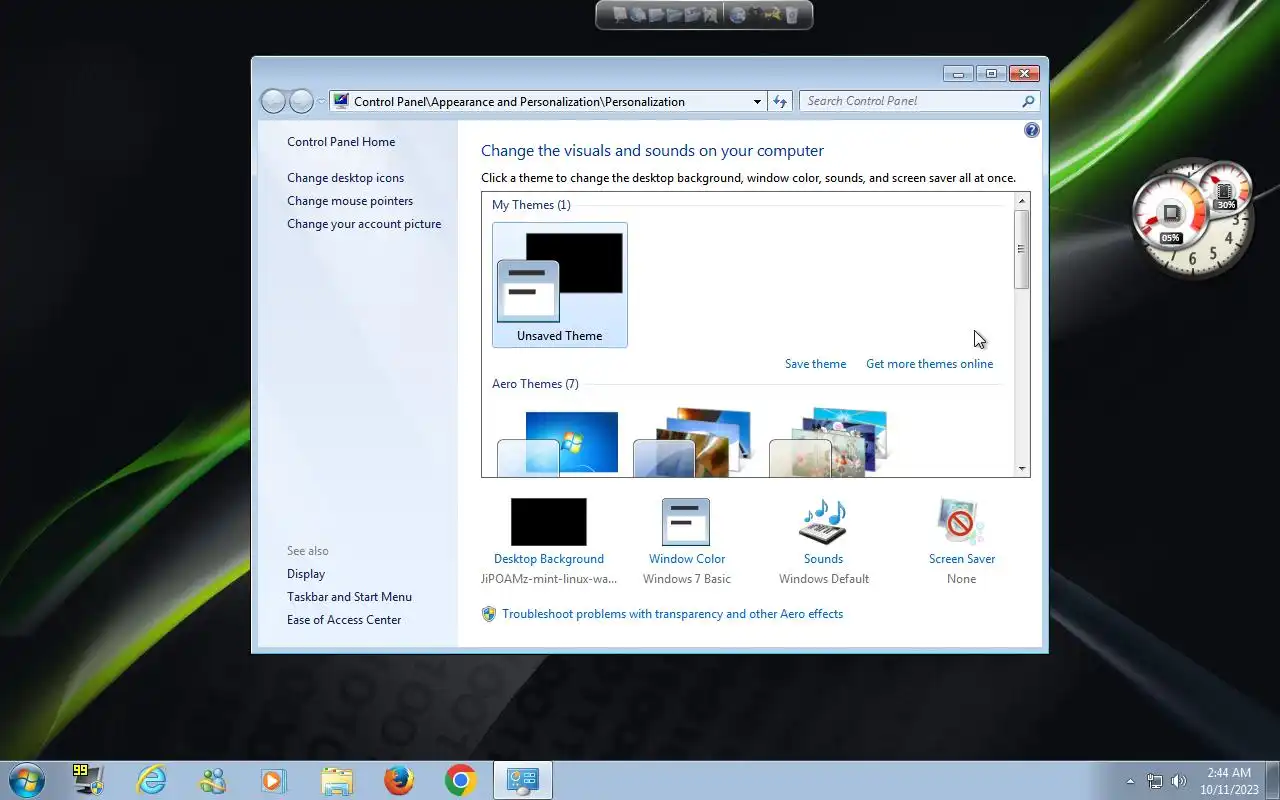This screenshot has height=800, width=1280.
Task: Open the clock showing 2:44 AM
Action: tap(1229, 781)
